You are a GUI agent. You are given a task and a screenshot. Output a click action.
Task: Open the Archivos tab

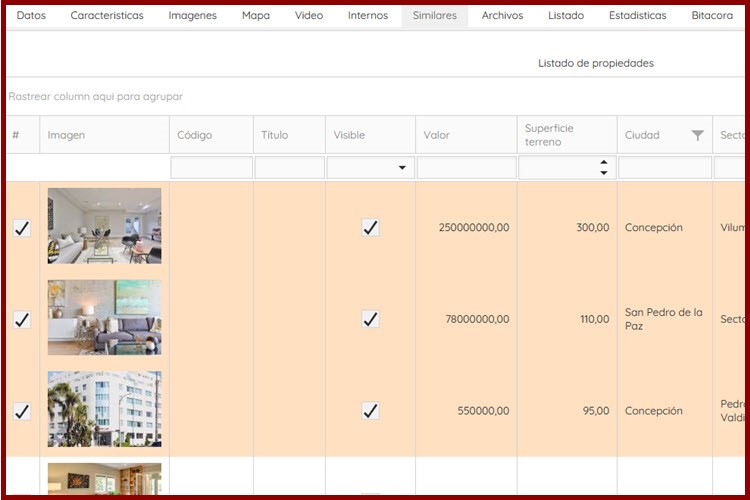click(x=502, y=15)
